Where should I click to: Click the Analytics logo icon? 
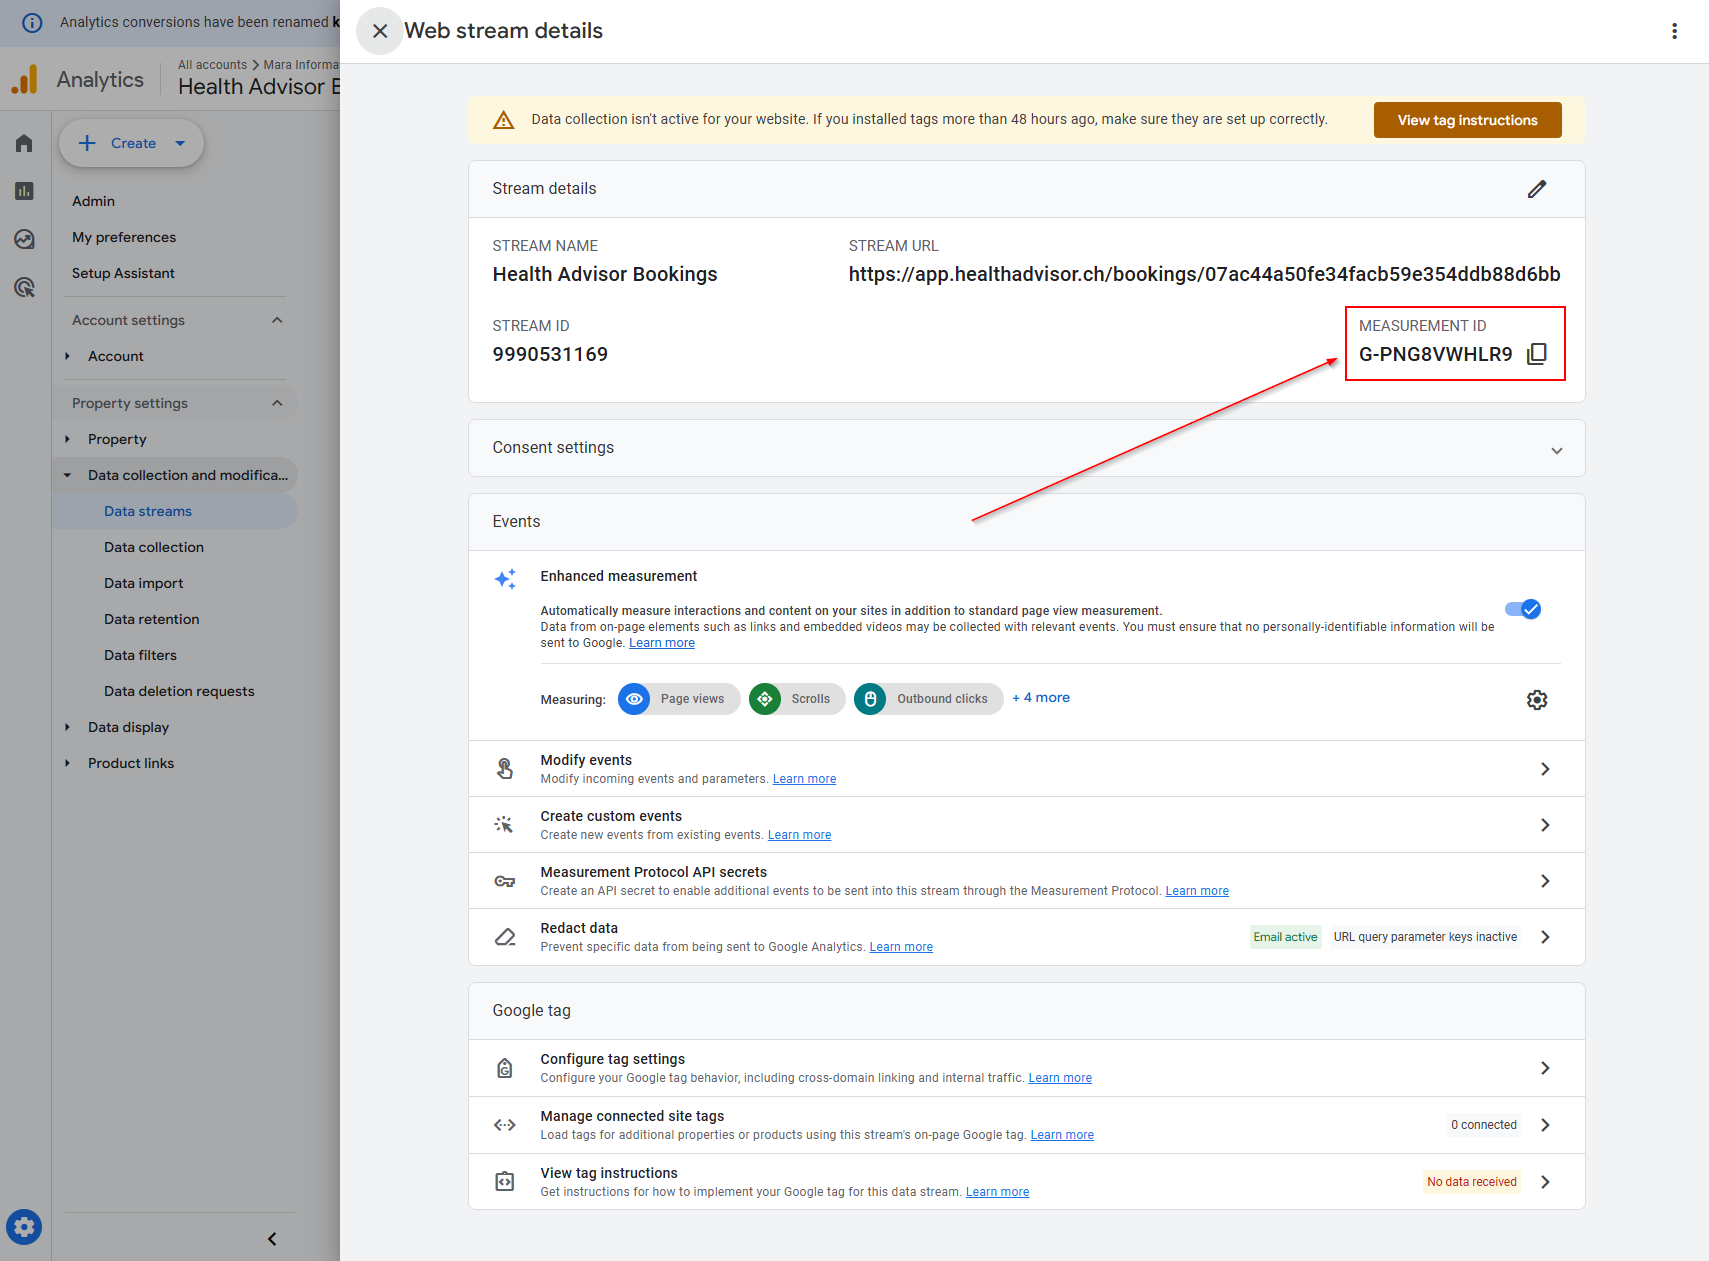[x=25, y=79]
